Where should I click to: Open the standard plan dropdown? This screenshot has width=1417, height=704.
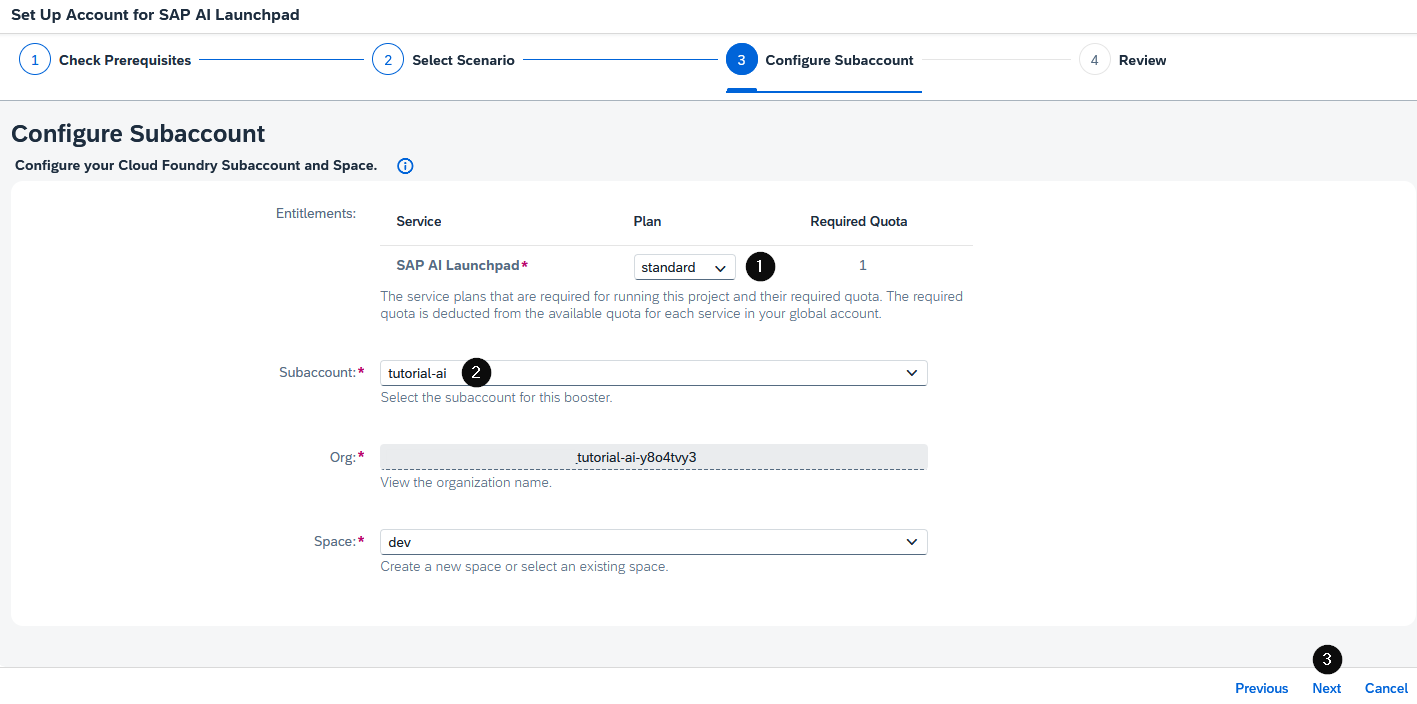tap(685, 267)
